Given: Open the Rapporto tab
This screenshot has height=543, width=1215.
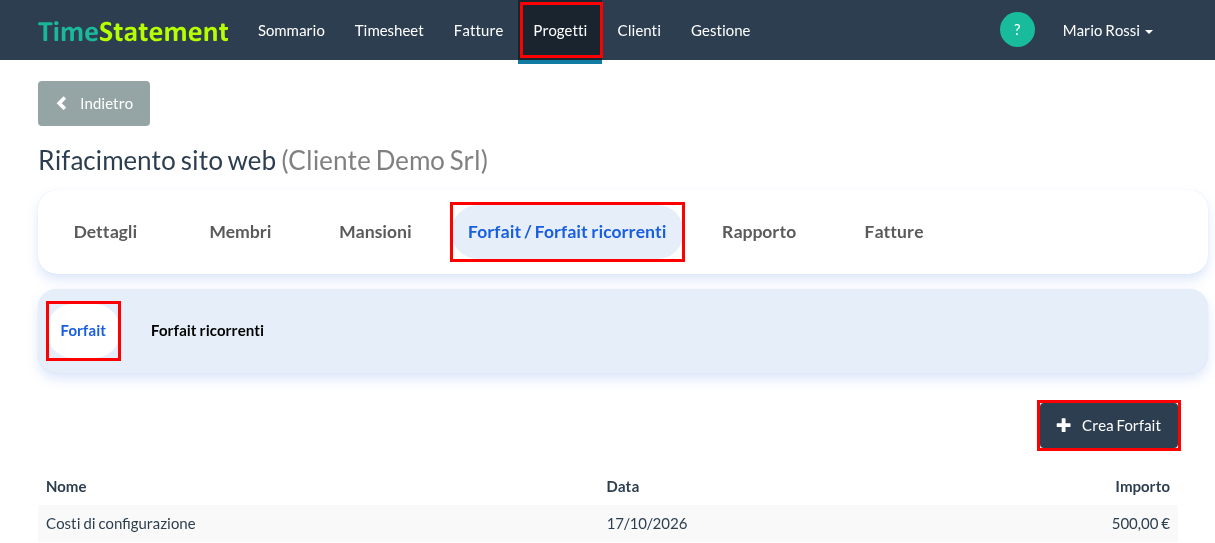Looking at the screenshot, I should pos(759,232).
